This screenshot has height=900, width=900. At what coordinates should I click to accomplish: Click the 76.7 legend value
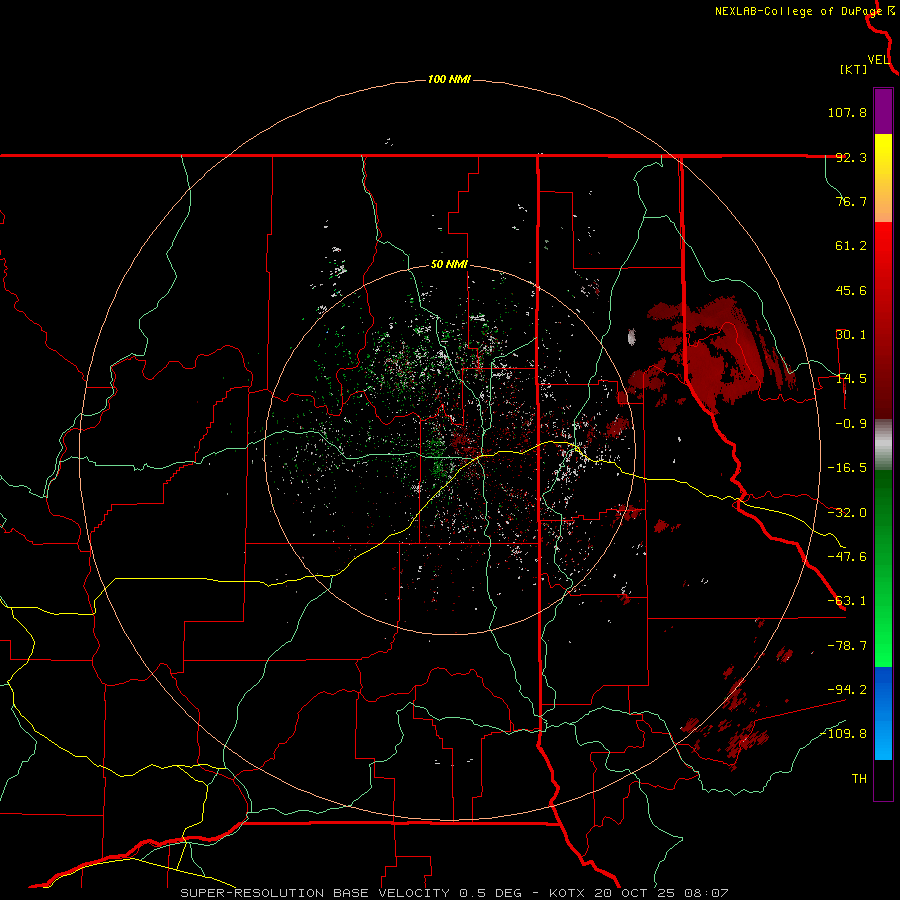pyautogui.click(x=851, y=201)
